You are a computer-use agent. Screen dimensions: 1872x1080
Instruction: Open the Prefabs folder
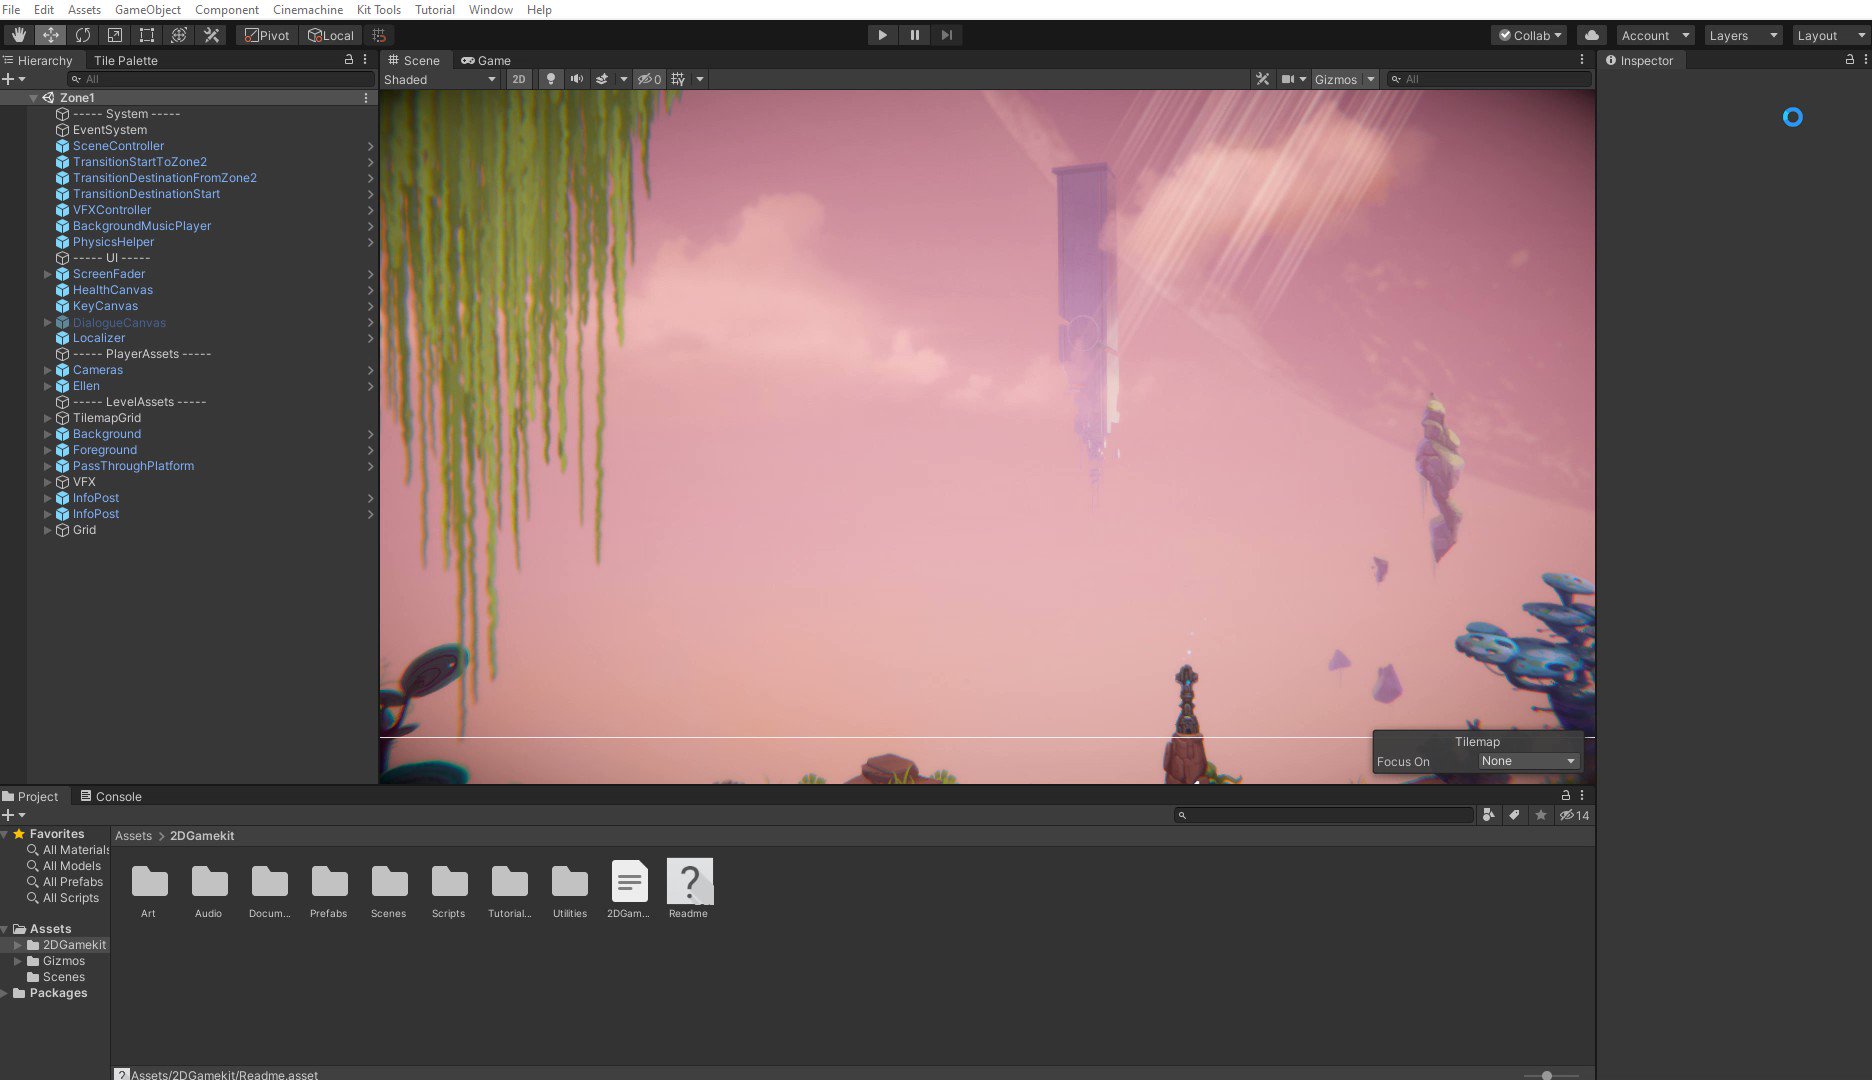[x=329, y=889]
